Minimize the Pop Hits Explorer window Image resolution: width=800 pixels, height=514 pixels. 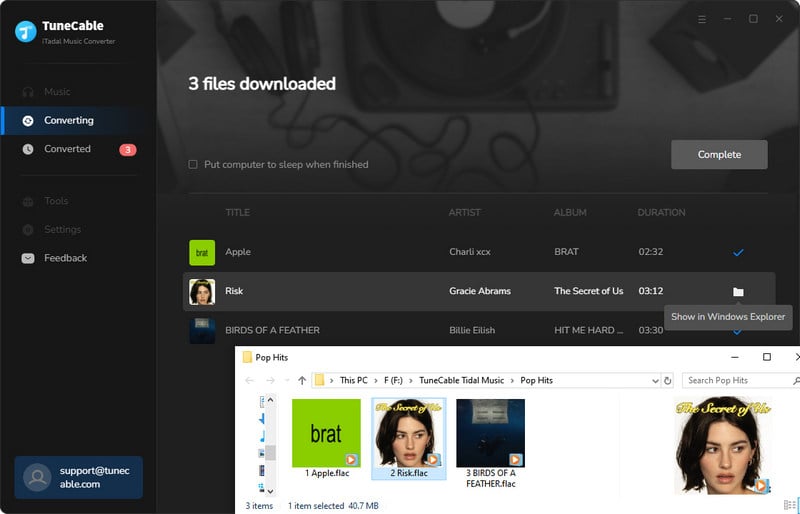click(735, 357)
